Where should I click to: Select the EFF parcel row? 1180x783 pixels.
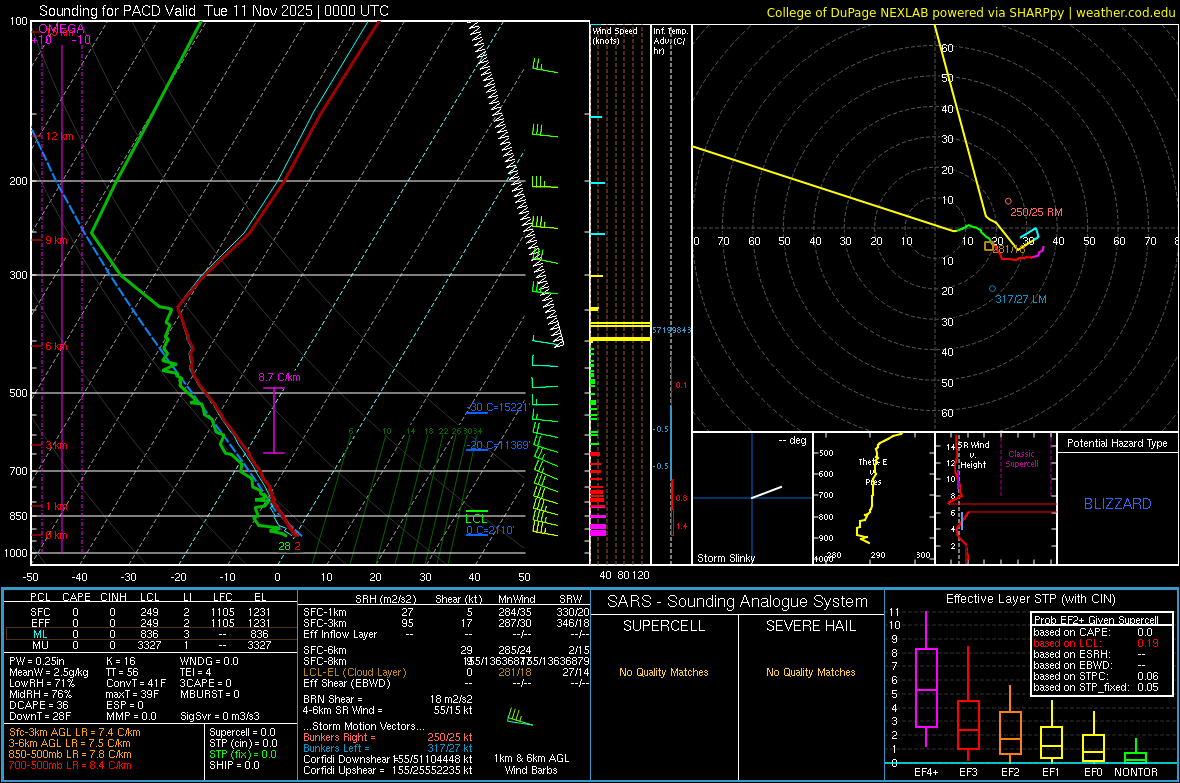pos(149,623)
